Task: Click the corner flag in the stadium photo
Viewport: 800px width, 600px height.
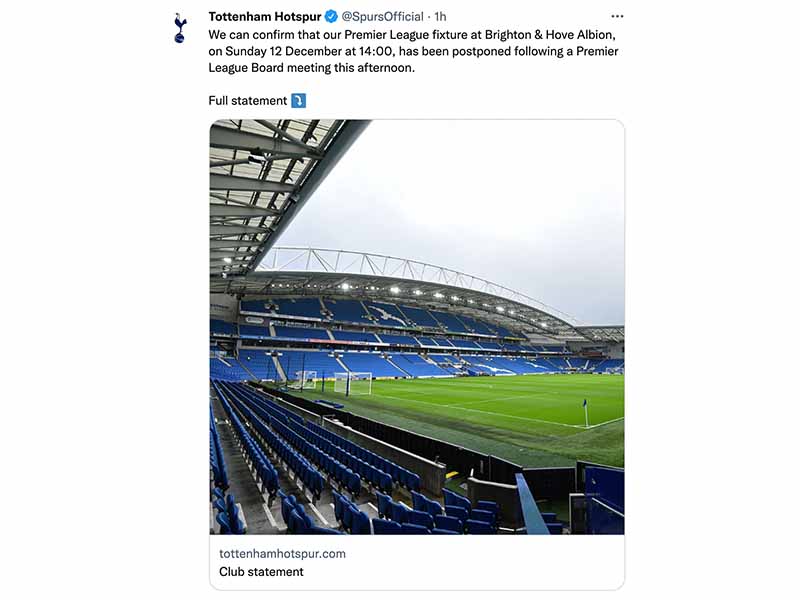Action: coord(585,413)
